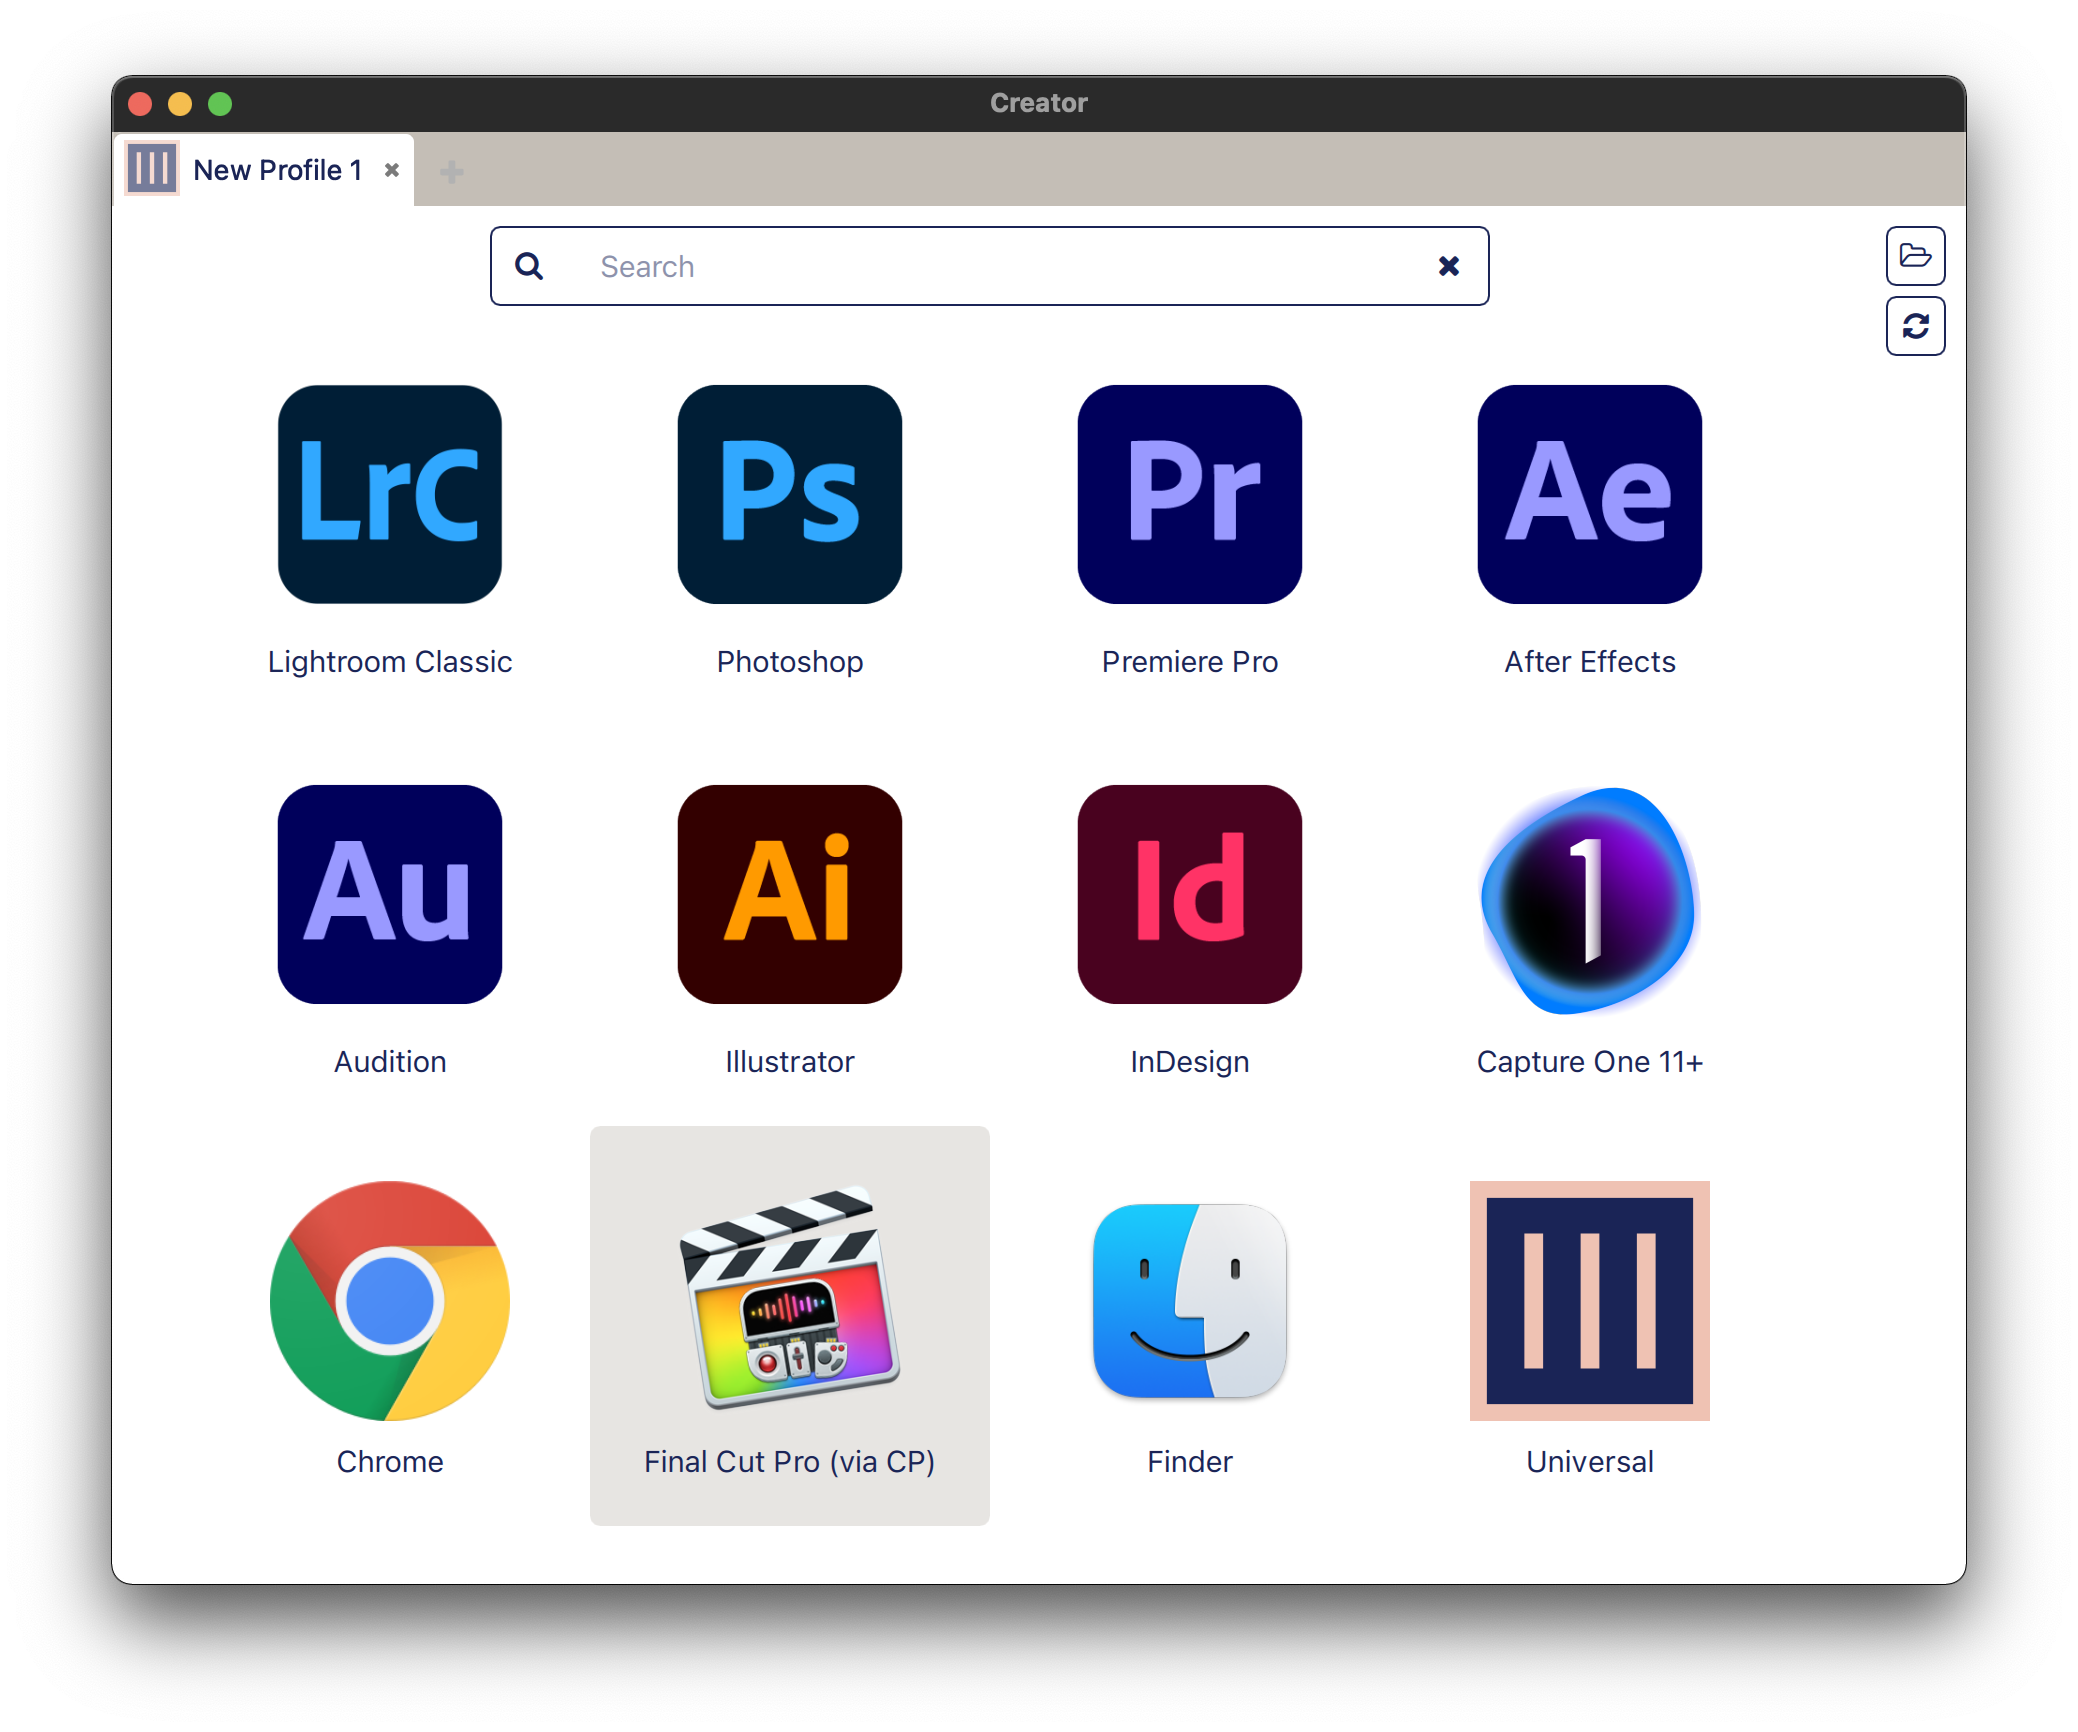Image resolution: width=2078 pixels, height=1732 pixels.
Task: Click the Chrome label text
Action: [390, 1462]
